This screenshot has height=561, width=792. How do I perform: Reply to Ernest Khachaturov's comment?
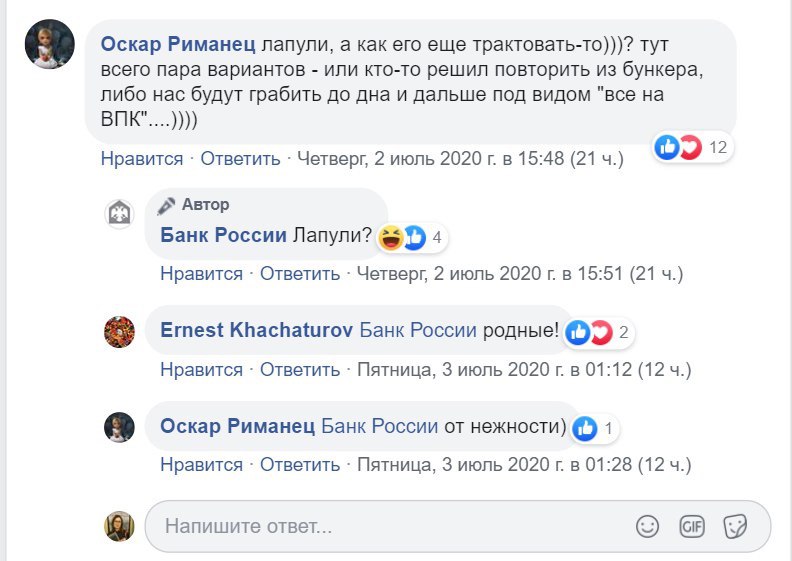tap(300, 370)
